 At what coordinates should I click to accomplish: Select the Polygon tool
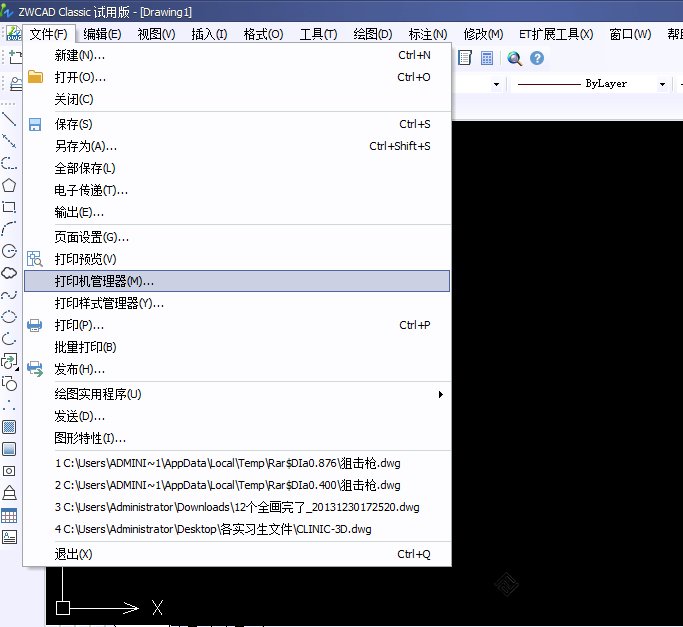pos(9,185)
